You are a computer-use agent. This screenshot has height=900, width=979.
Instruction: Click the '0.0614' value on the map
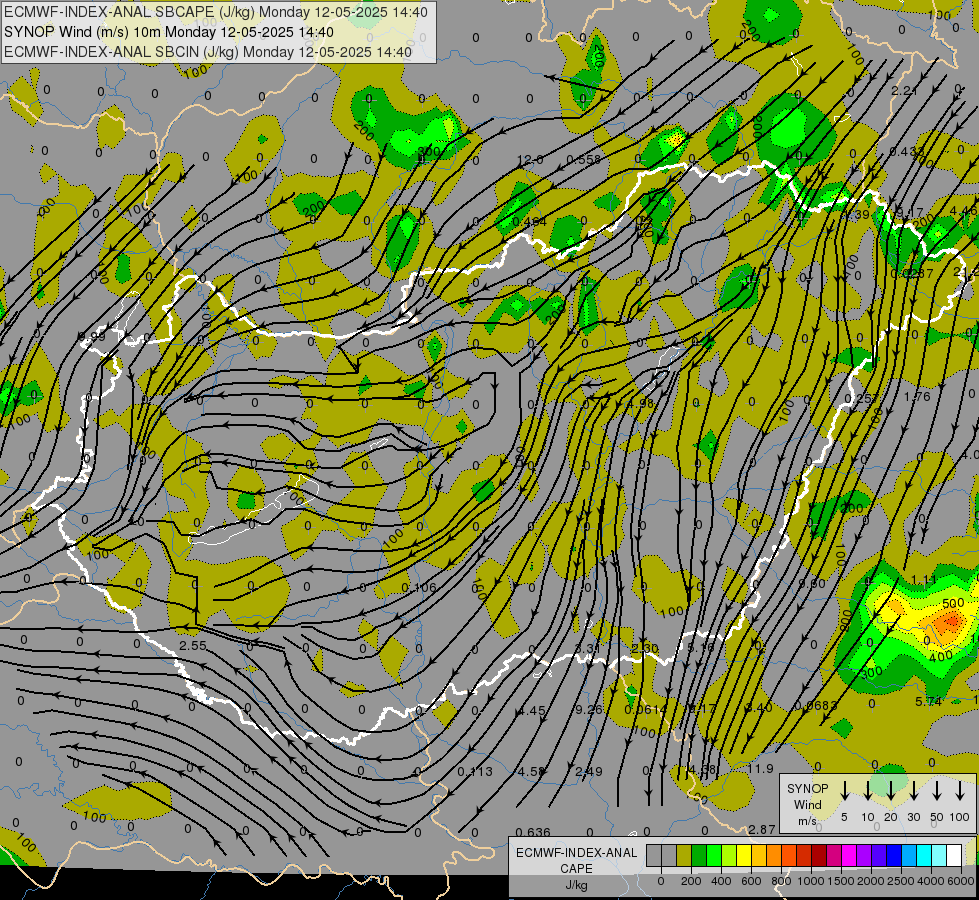click(646, 710)
